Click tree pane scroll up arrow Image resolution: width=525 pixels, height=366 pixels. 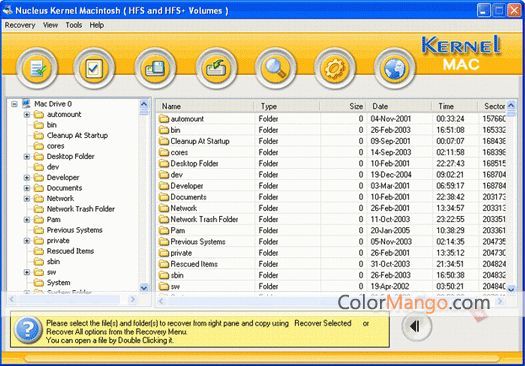(x=144, y=104)
